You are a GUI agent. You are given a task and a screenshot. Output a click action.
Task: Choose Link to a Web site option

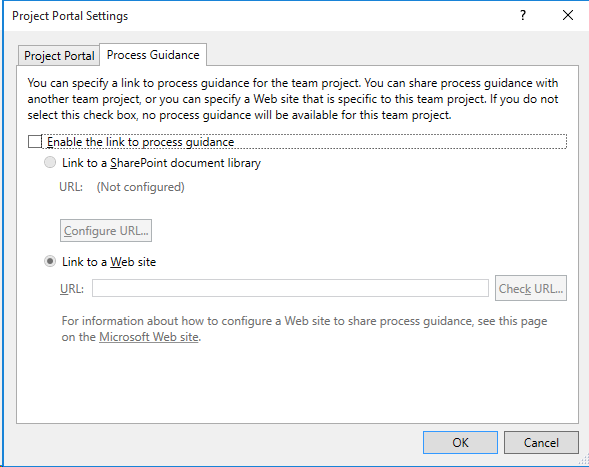[50, 261]
